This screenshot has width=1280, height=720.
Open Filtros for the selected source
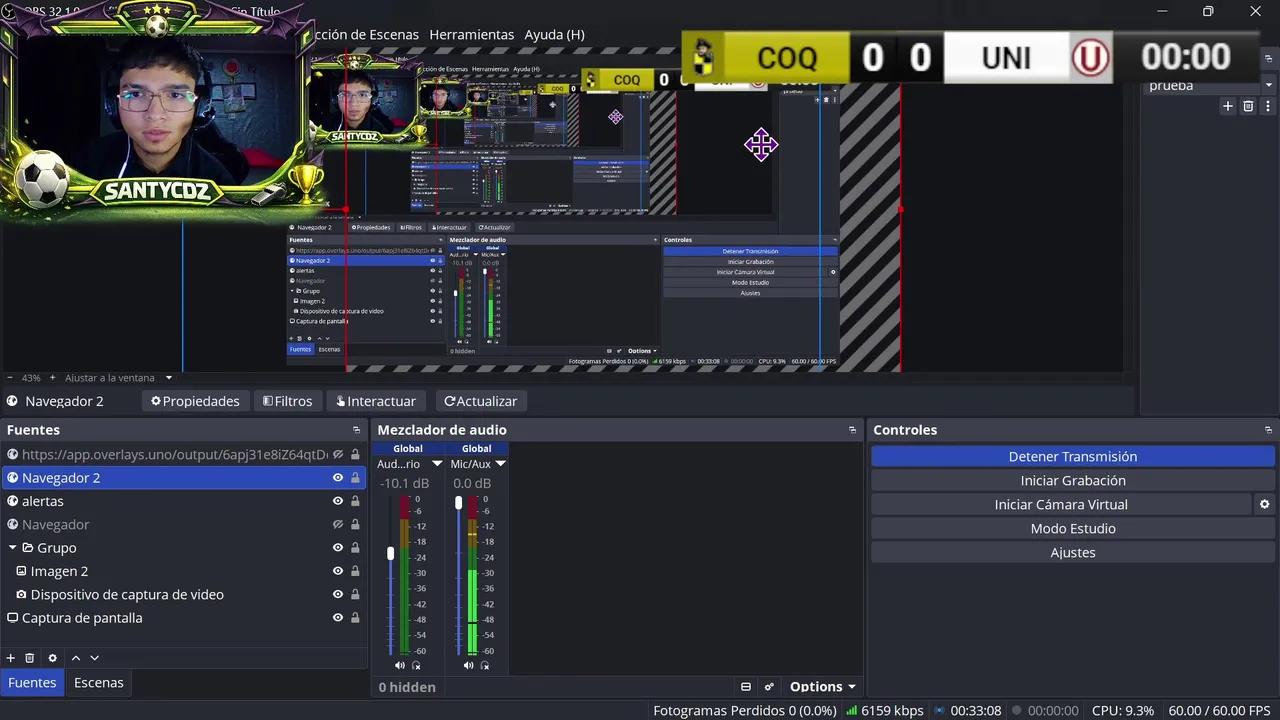[x=287, y=401]
